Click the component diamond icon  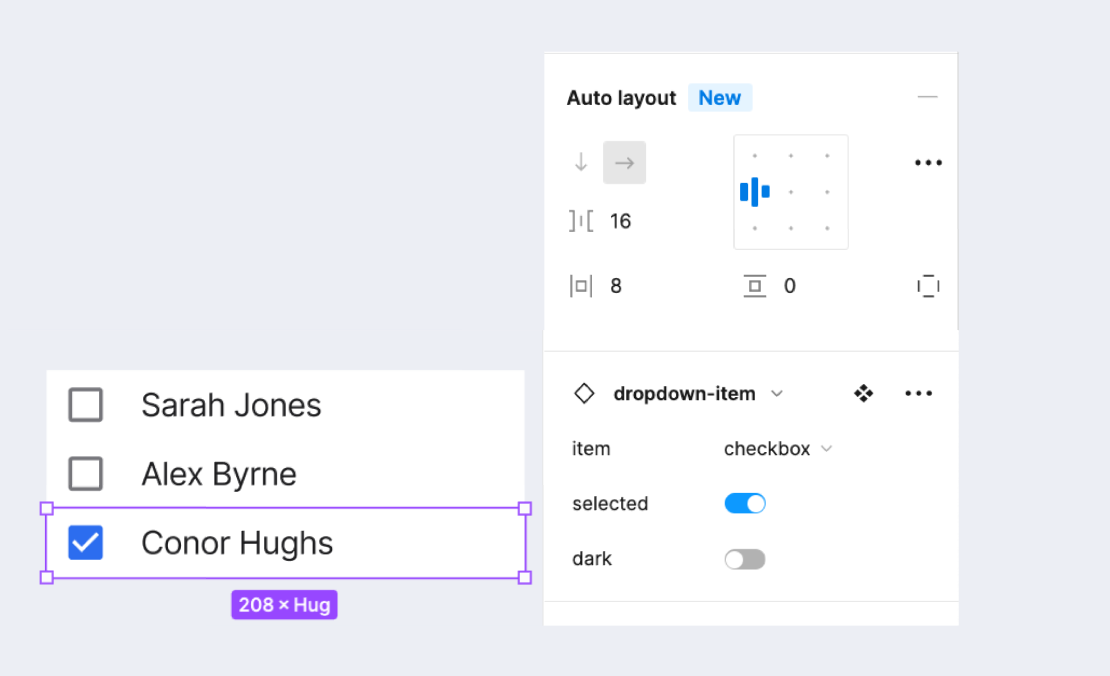(x=584, y=394)
